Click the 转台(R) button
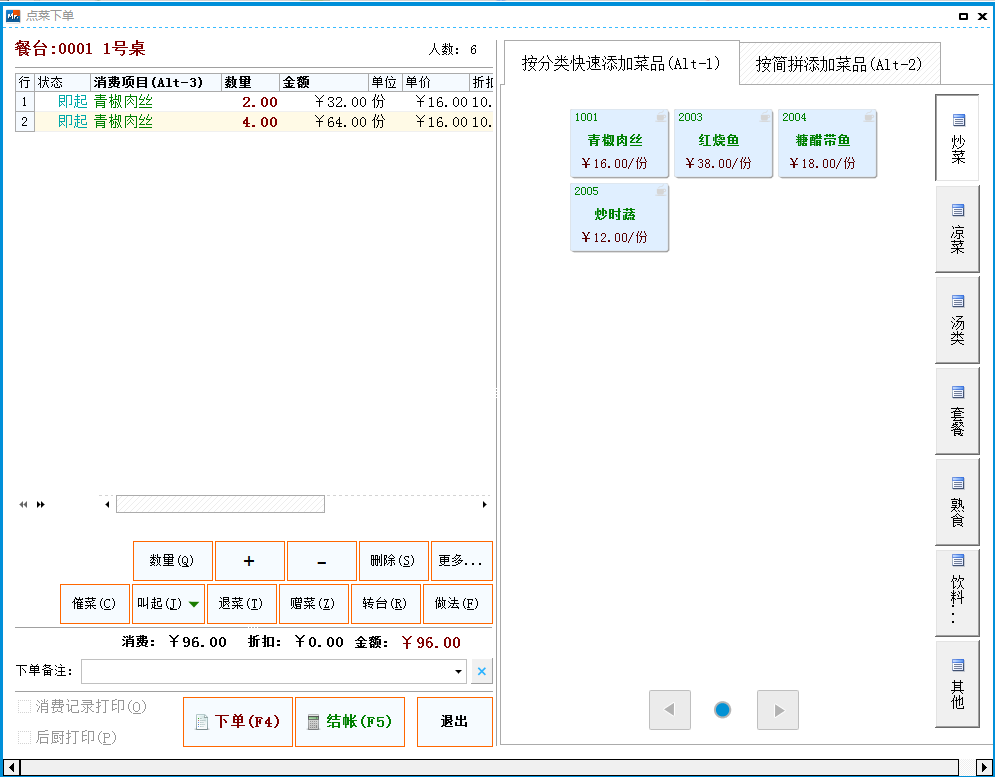The image size is (995, 777). tap(385, 604)
